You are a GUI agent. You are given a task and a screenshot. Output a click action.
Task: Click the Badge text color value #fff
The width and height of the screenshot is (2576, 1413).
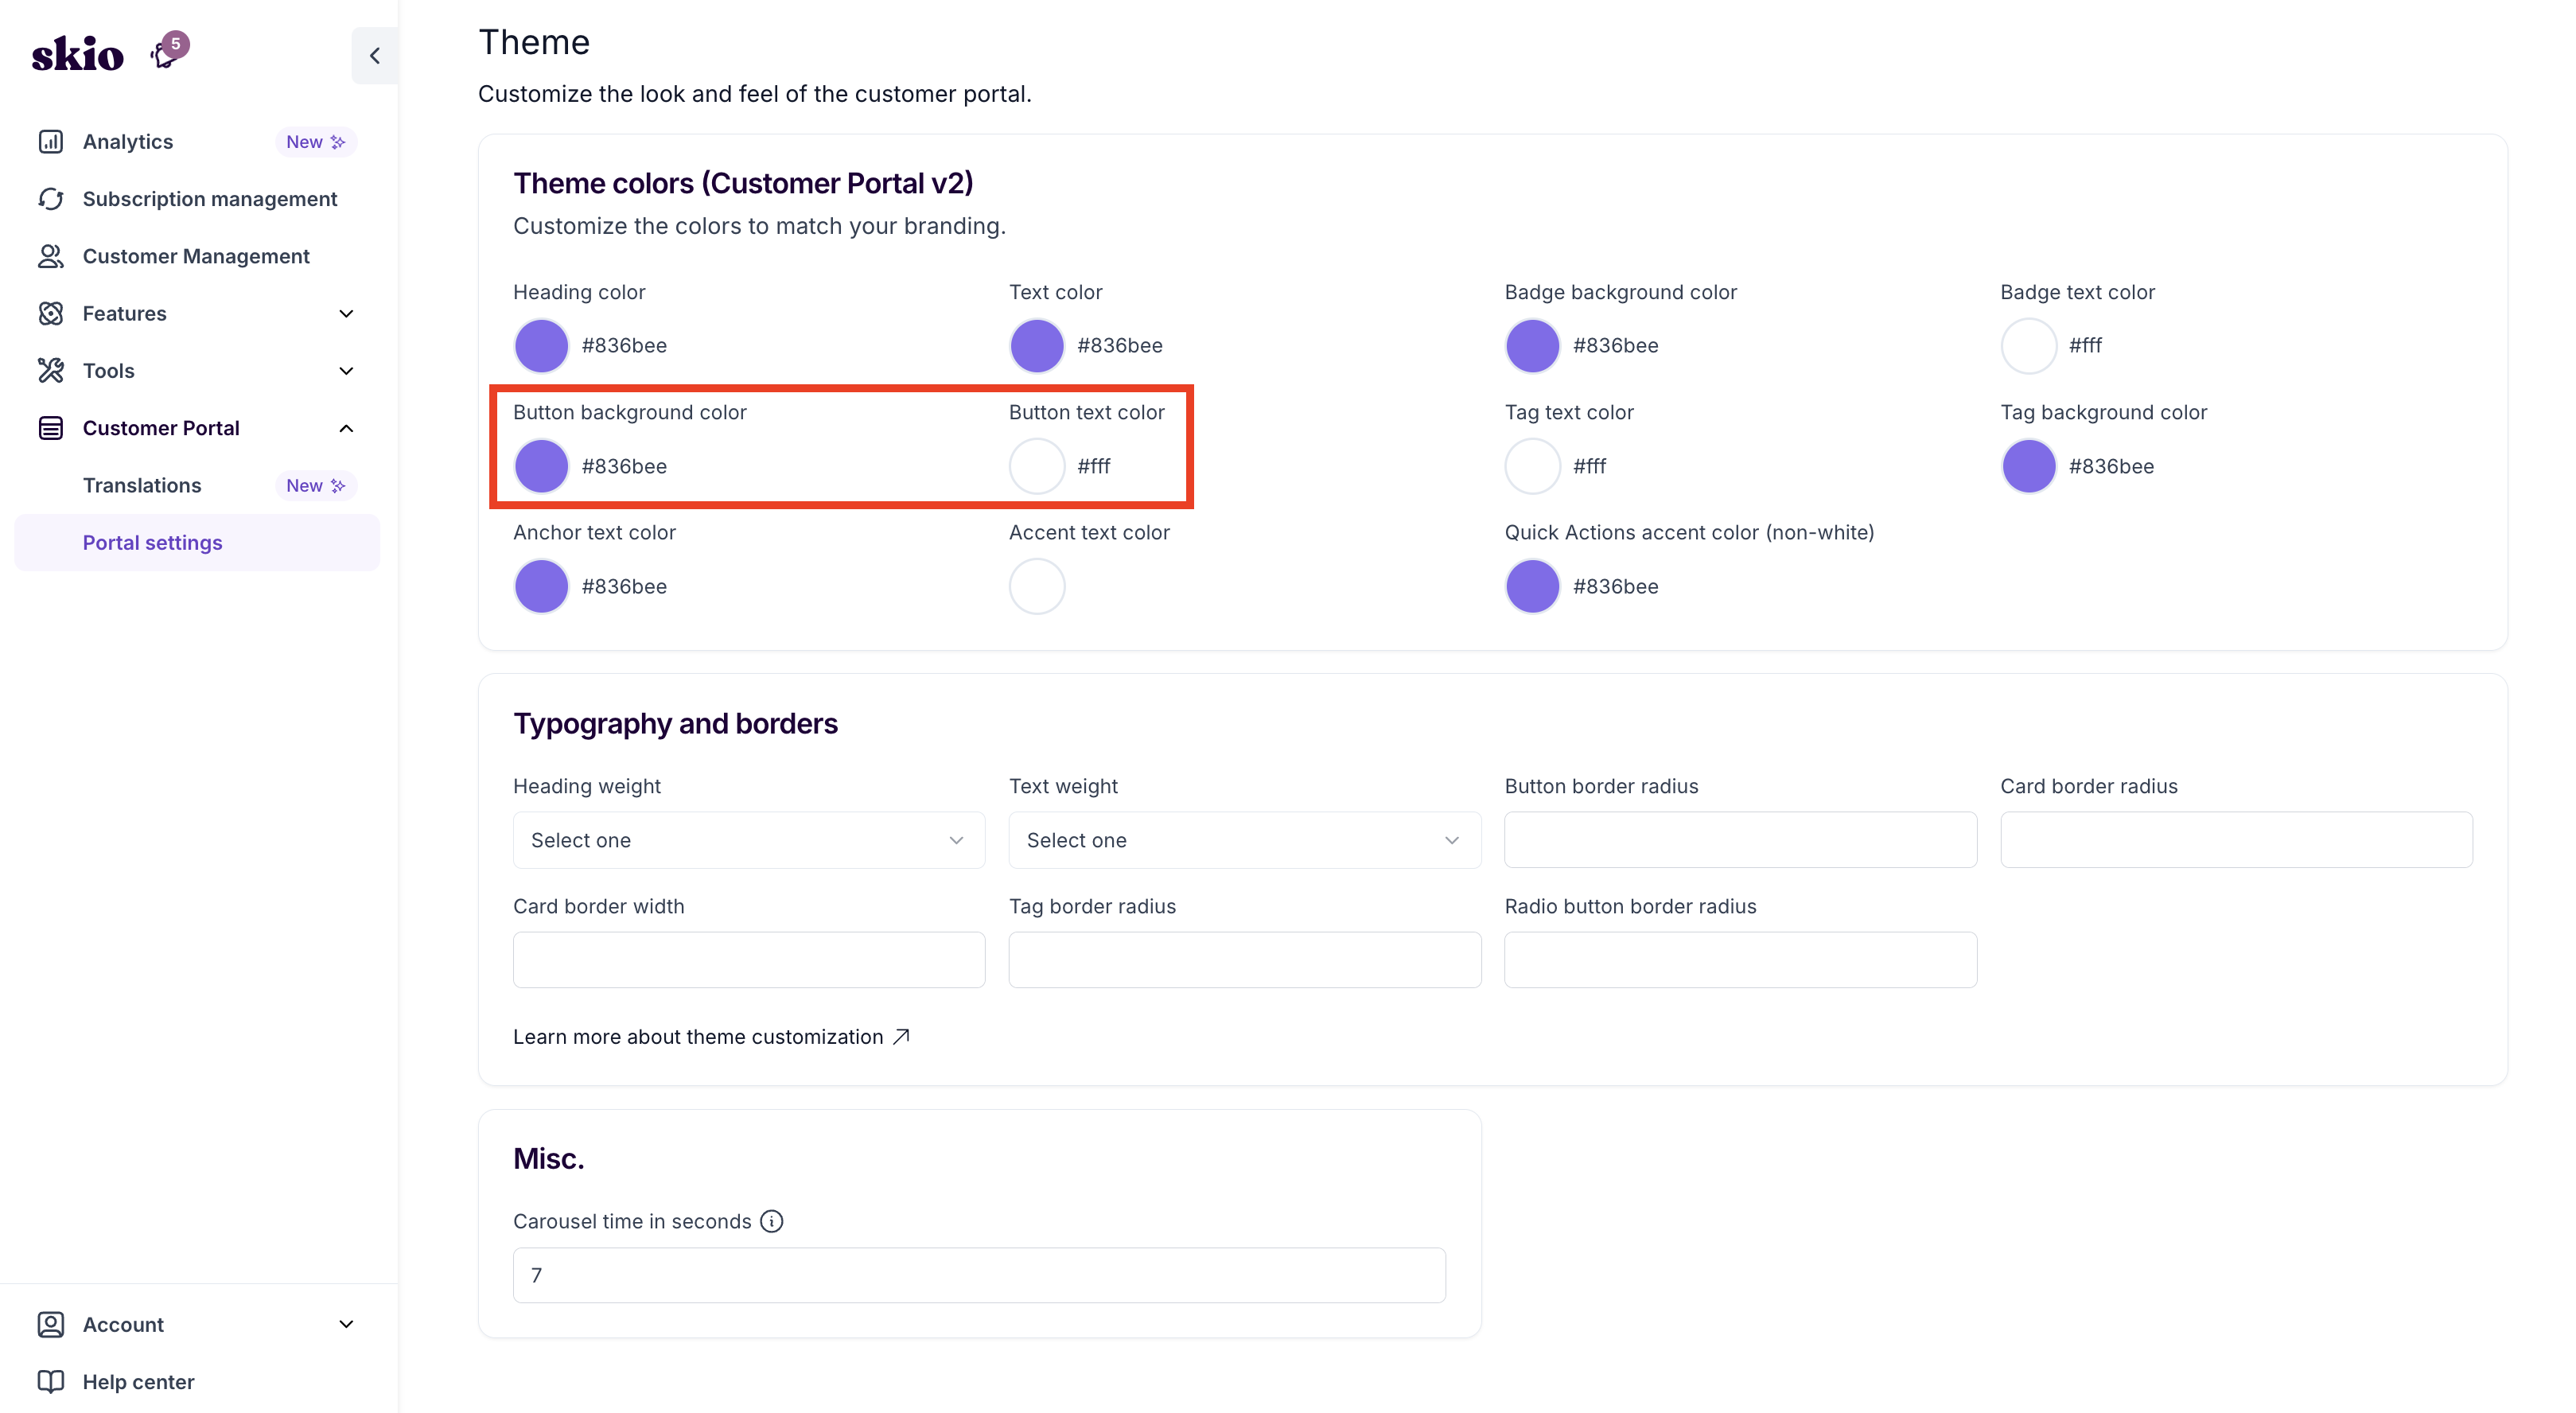pyautogui.click(x=2086, y=345)
